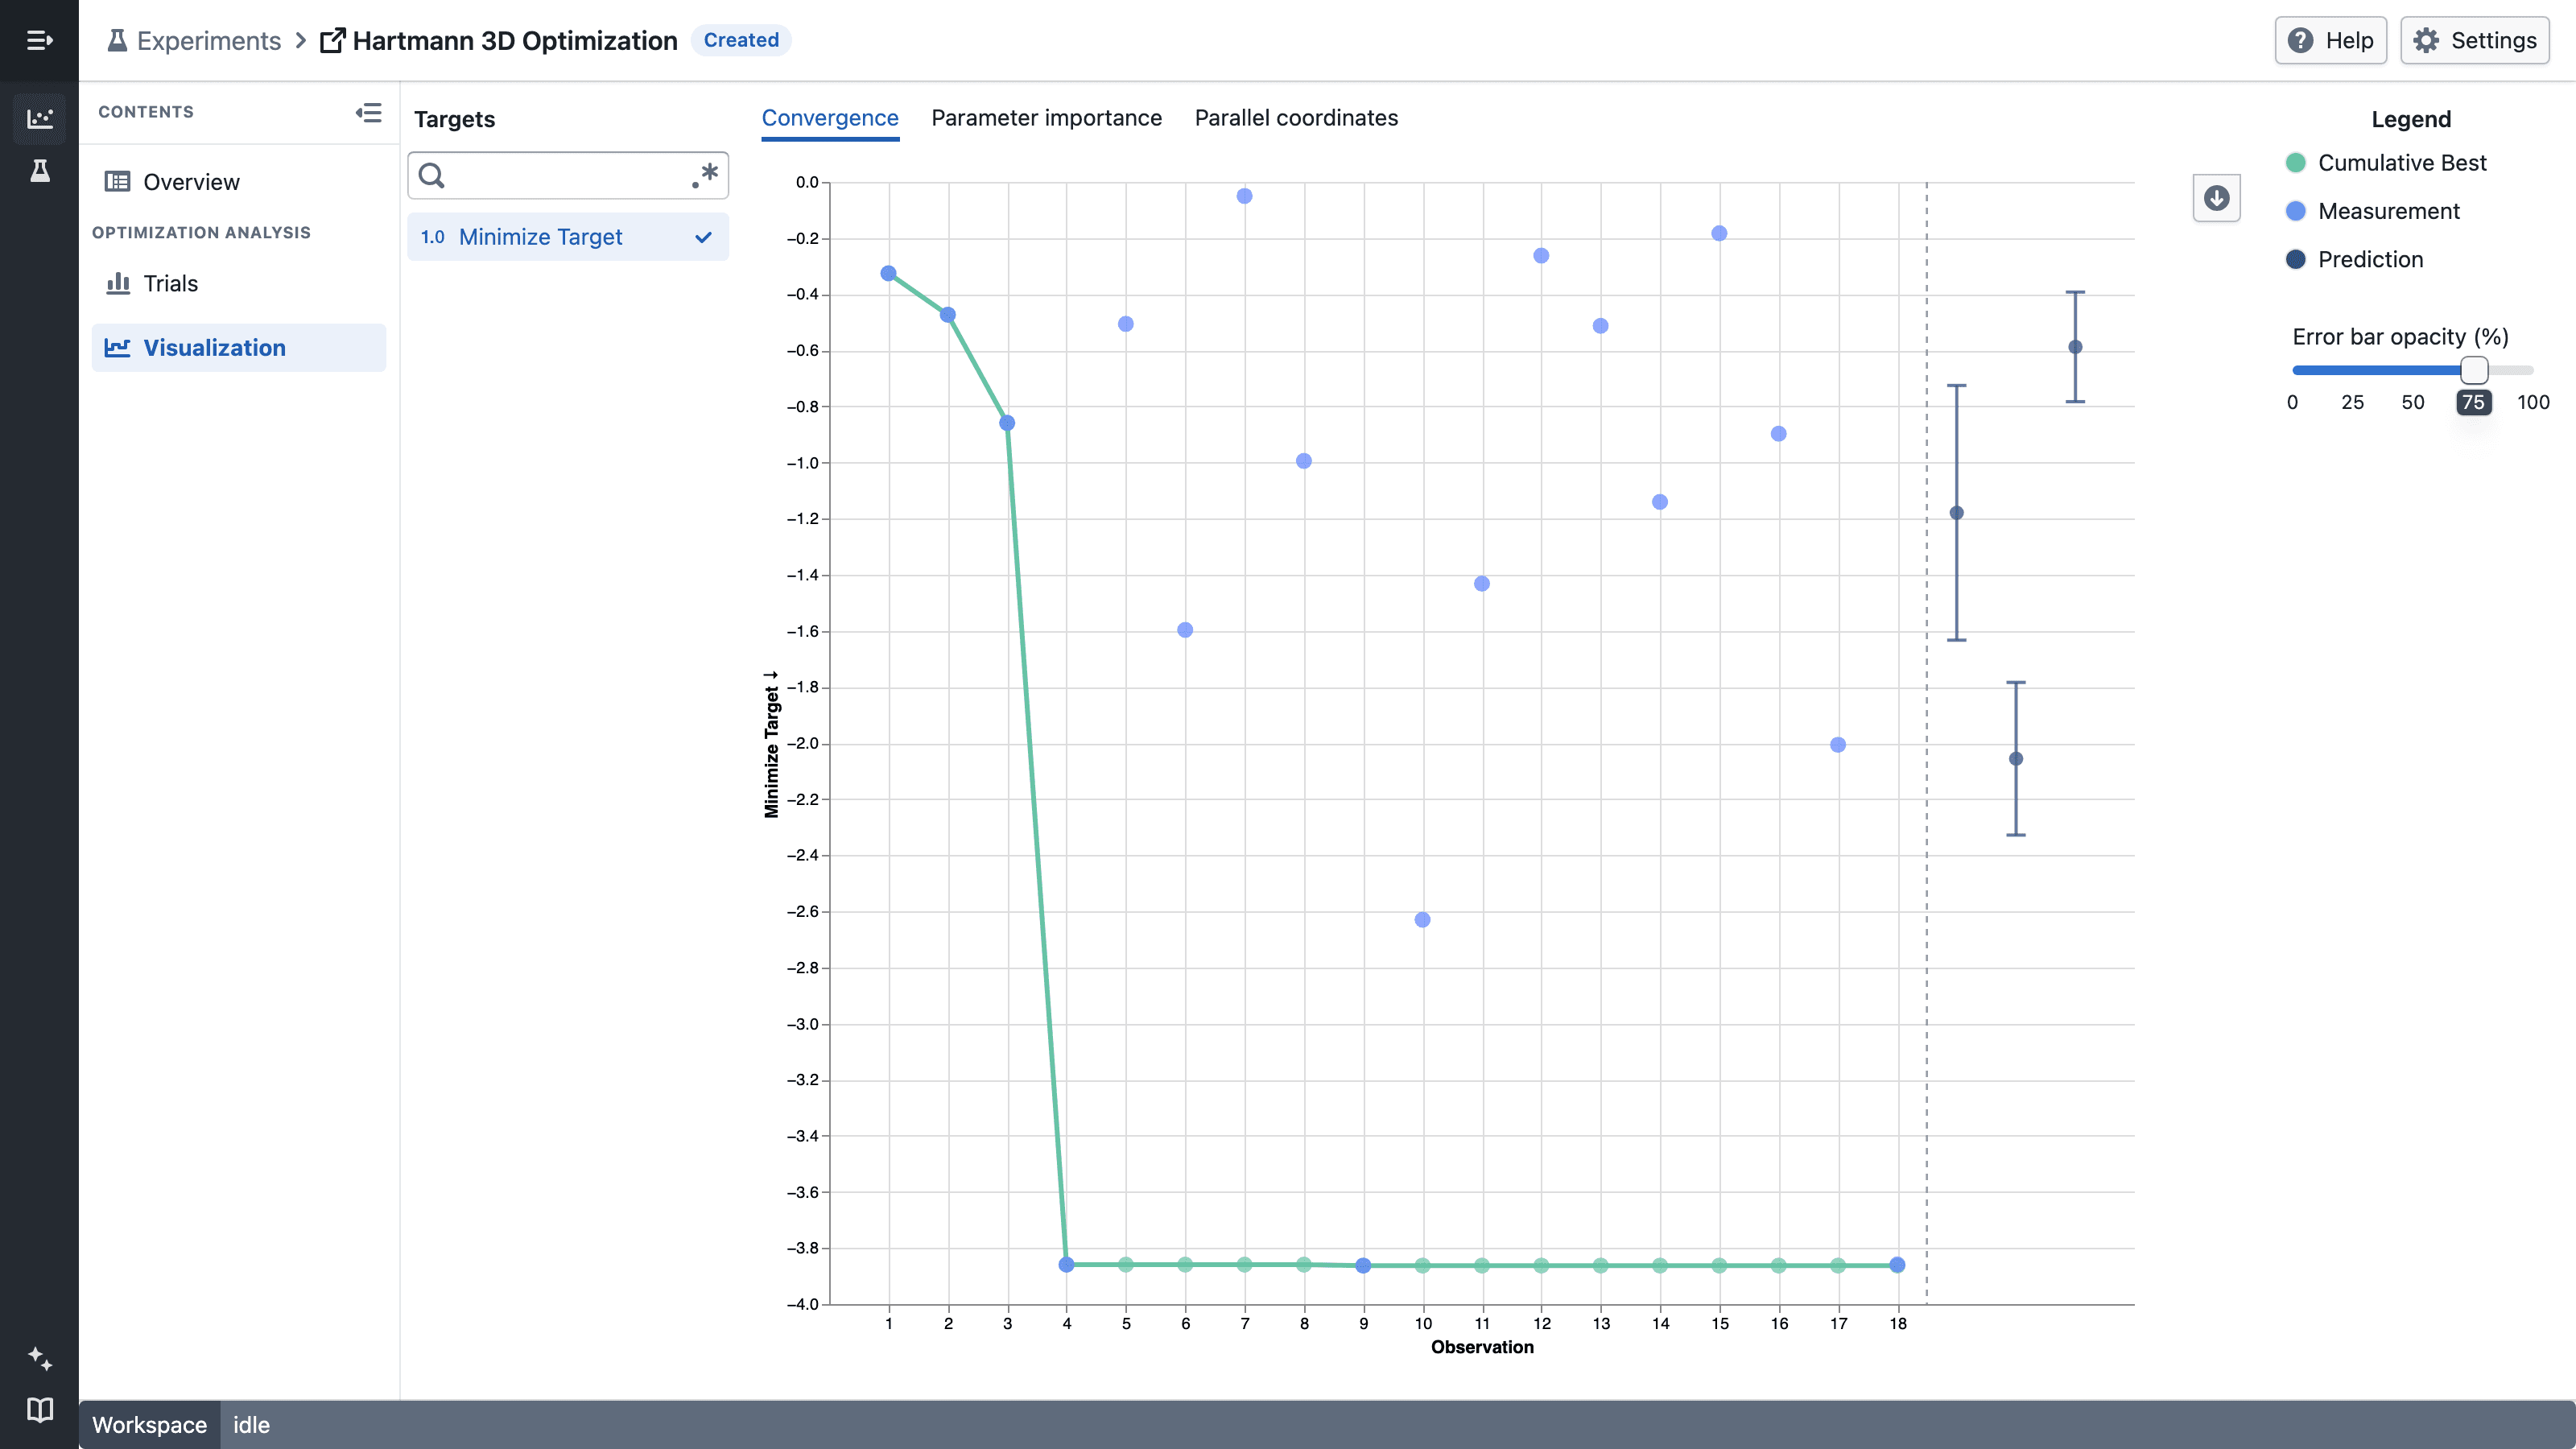Toggle Prediction legend entry
Viewport: 2576px width, 1449px height.
[x=2354, y=259]
